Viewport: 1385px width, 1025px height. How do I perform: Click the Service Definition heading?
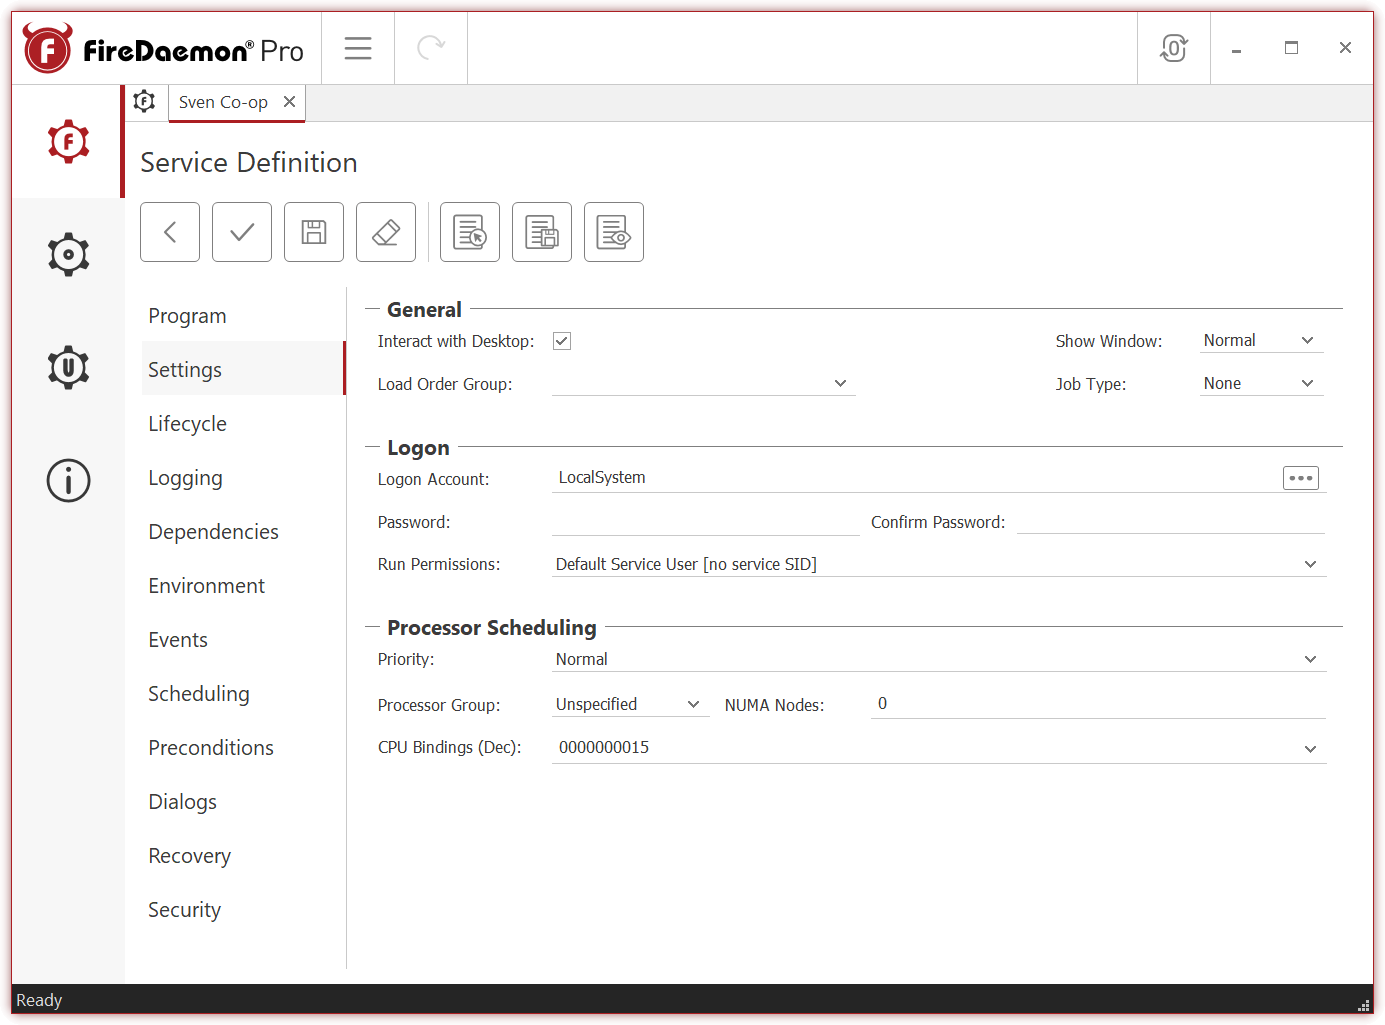tap(249, 163)
